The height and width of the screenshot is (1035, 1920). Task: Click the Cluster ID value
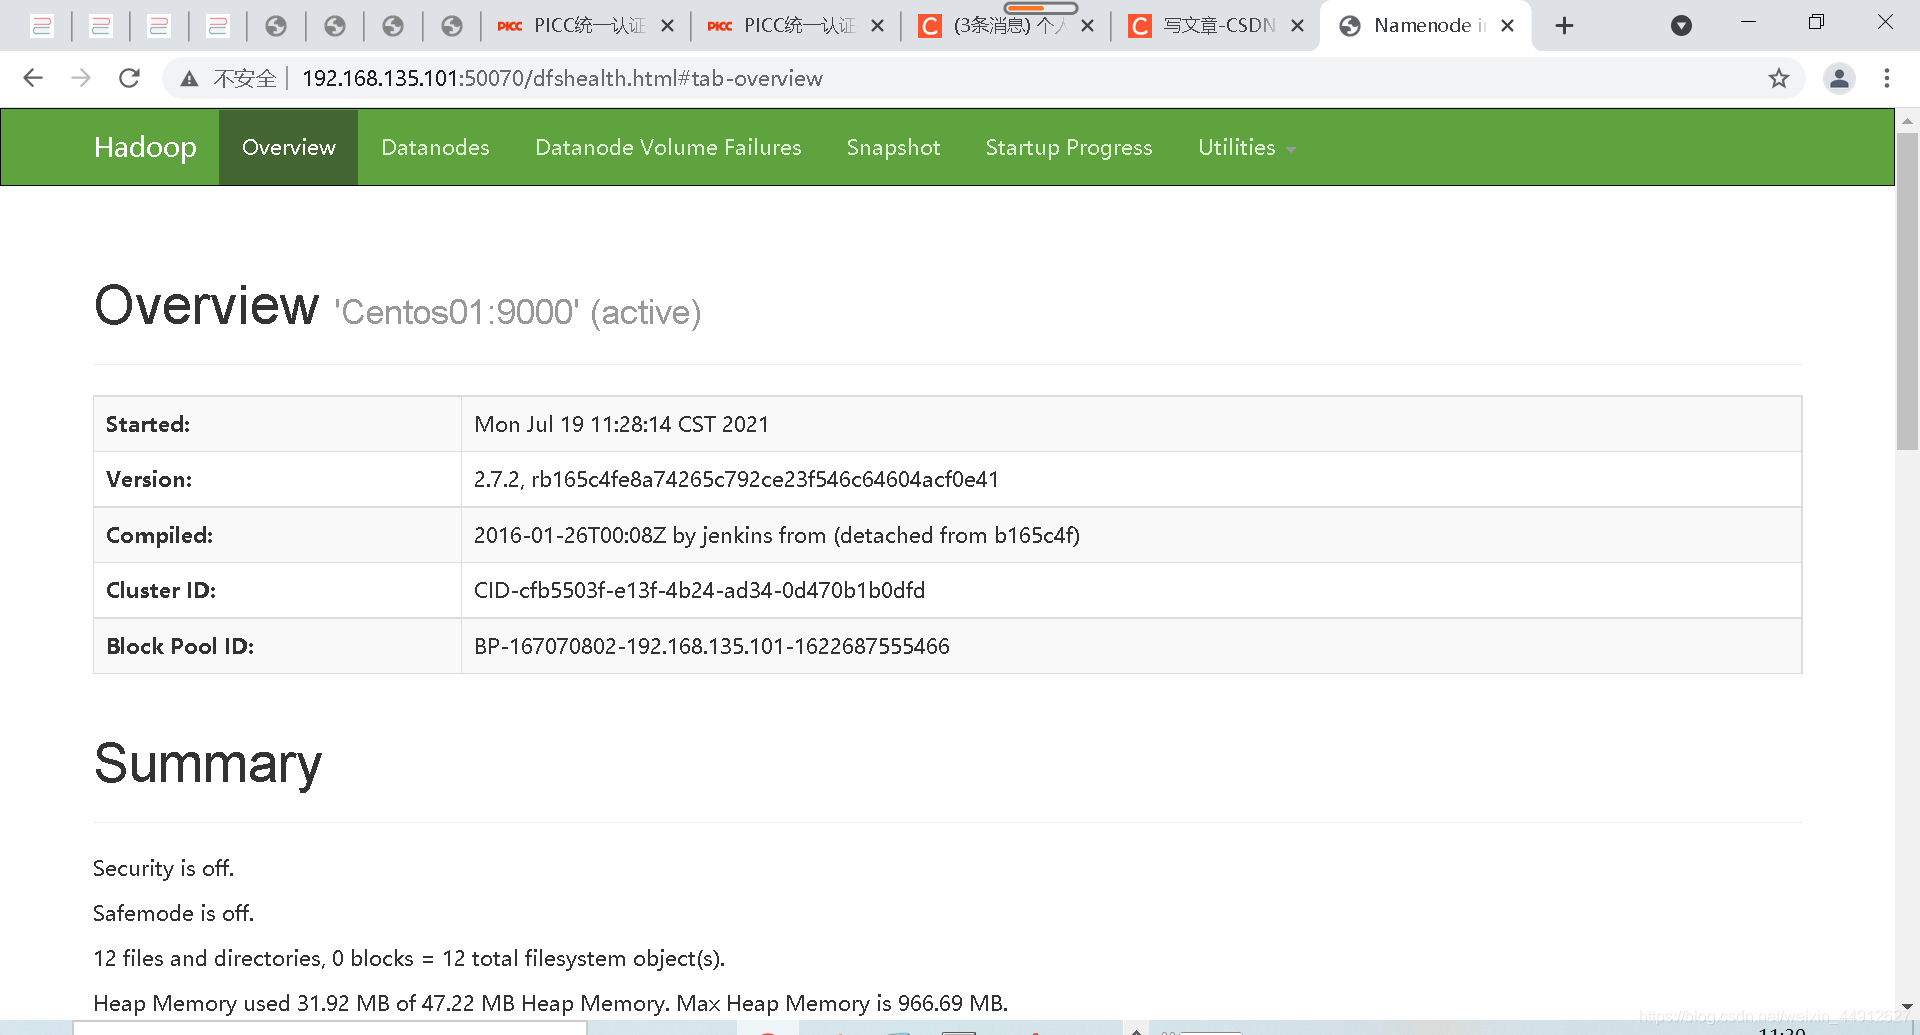click(699, 590)
